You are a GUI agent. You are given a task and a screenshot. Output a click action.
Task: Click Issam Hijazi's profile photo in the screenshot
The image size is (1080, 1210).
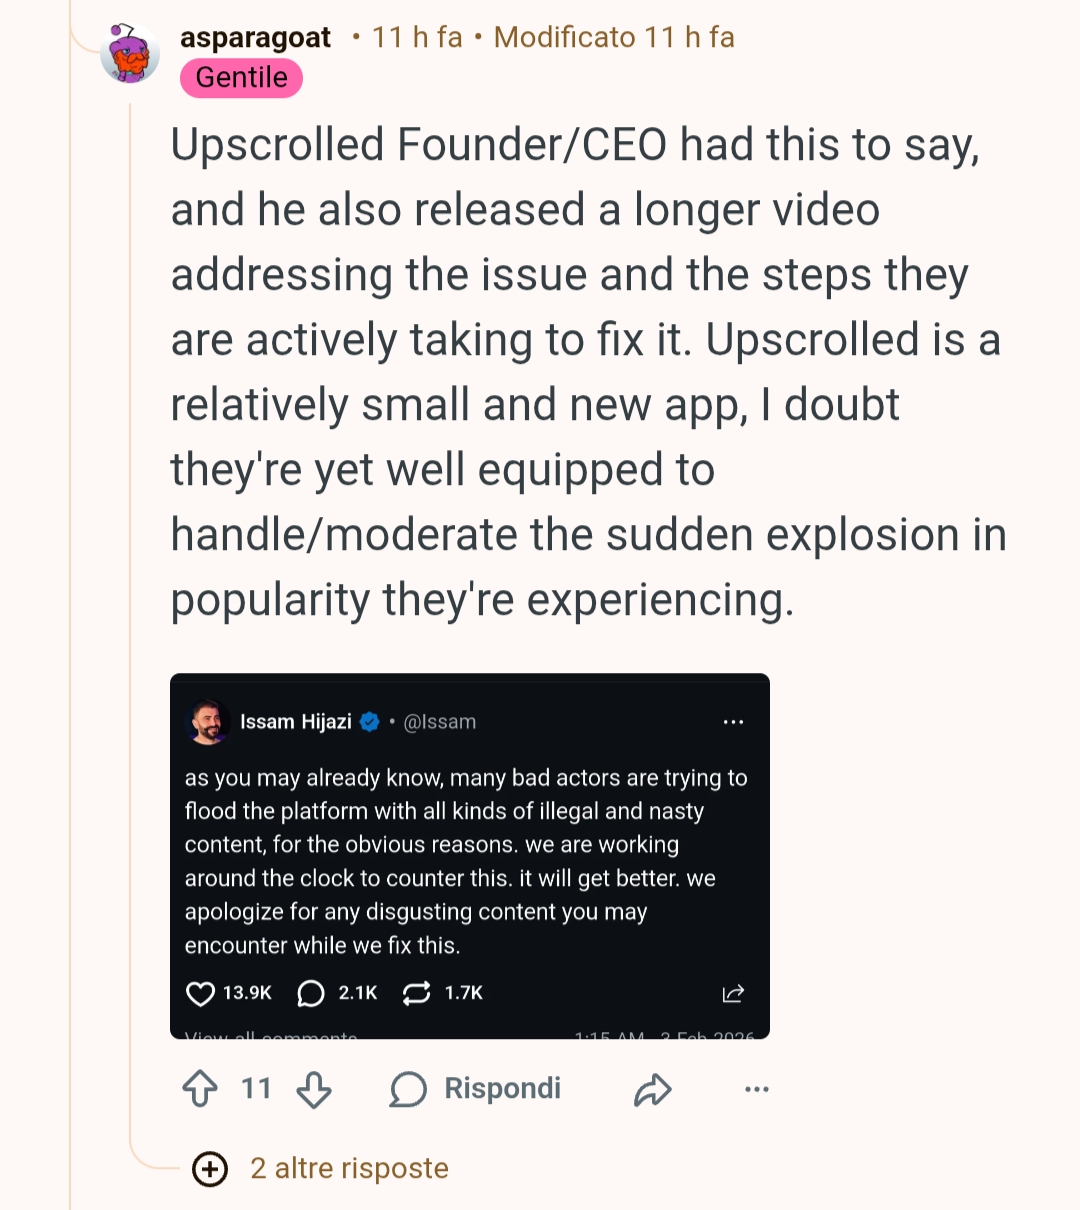click(x=209, y=722)
